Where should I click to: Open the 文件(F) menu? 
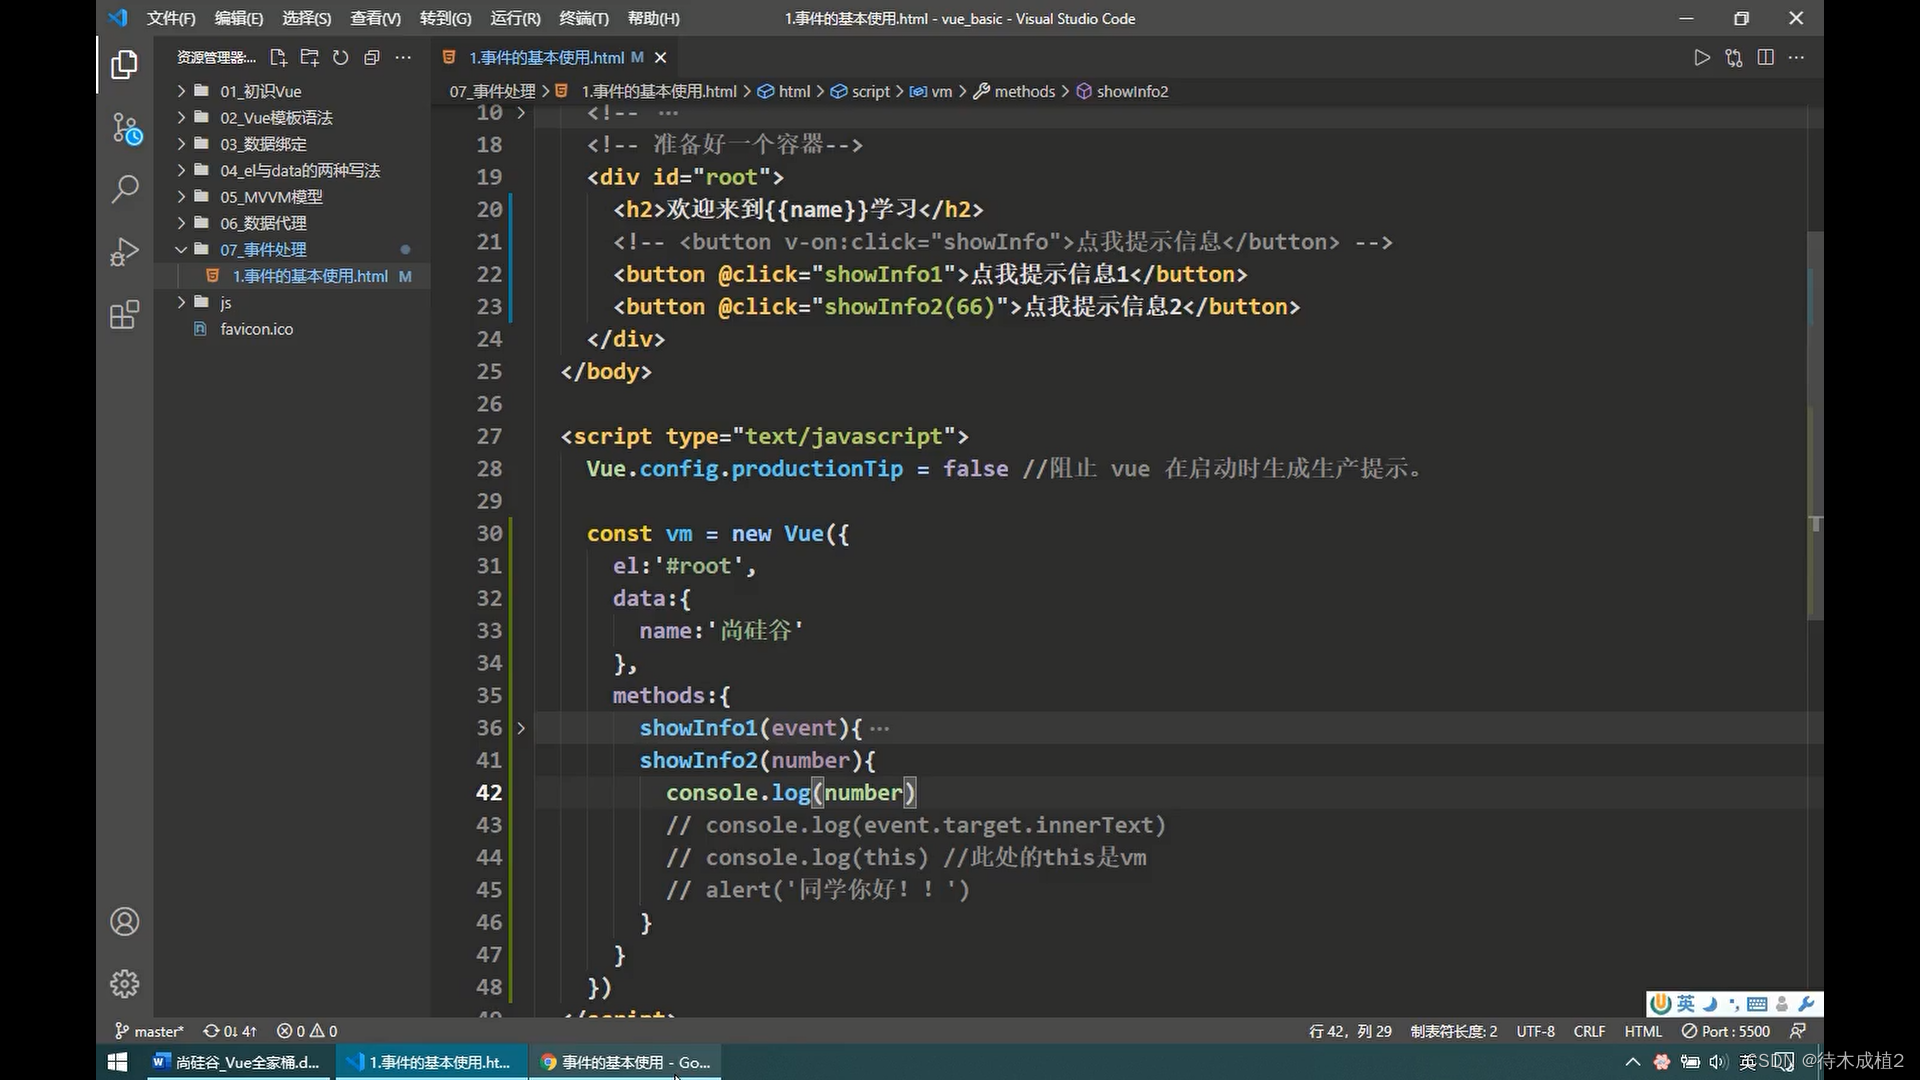point(171,18)
